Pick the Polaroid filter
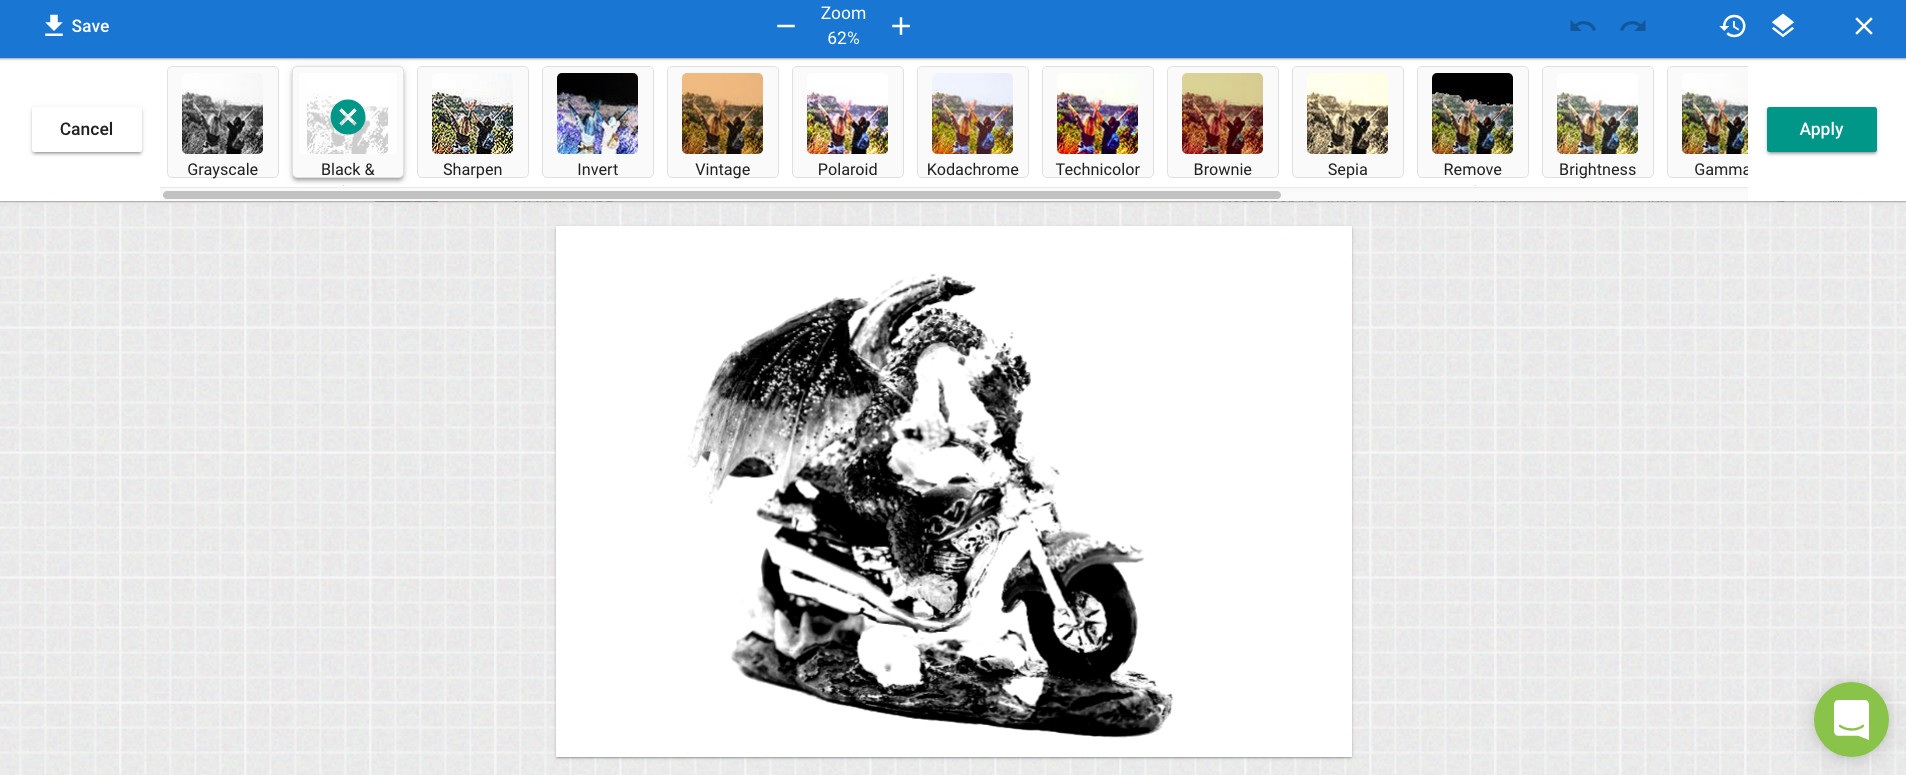 click(848, 123)
